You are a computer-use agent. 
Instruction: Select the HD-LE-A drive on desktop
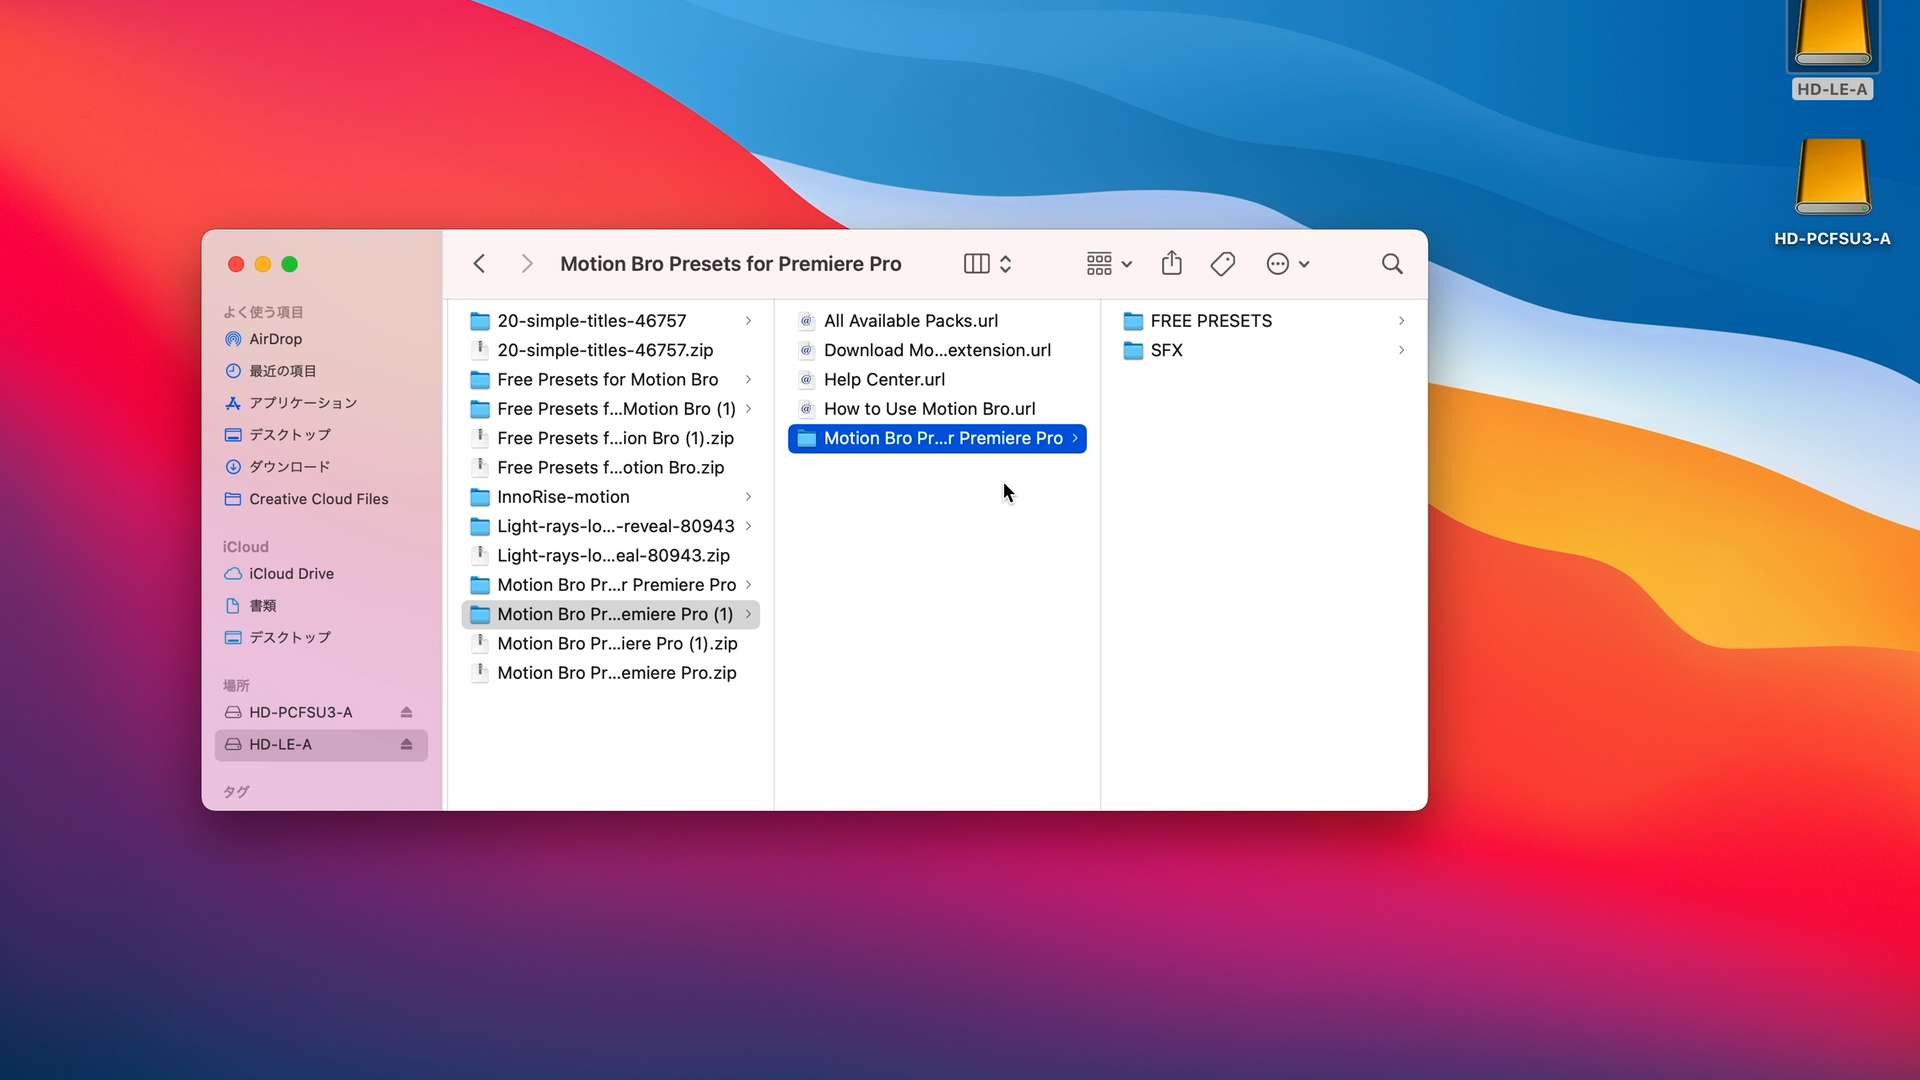(x=1832, y=50)
